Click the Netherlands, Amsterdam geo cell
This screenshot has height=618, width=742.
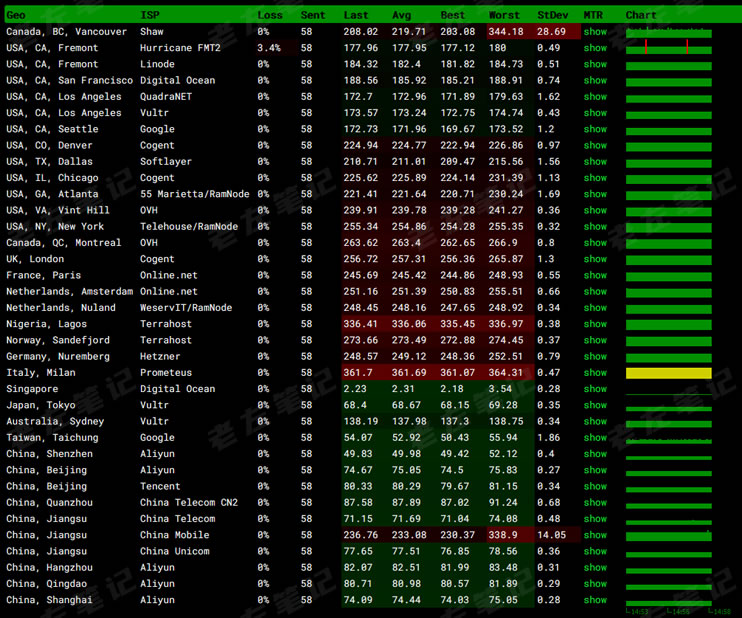pos(70,291)
